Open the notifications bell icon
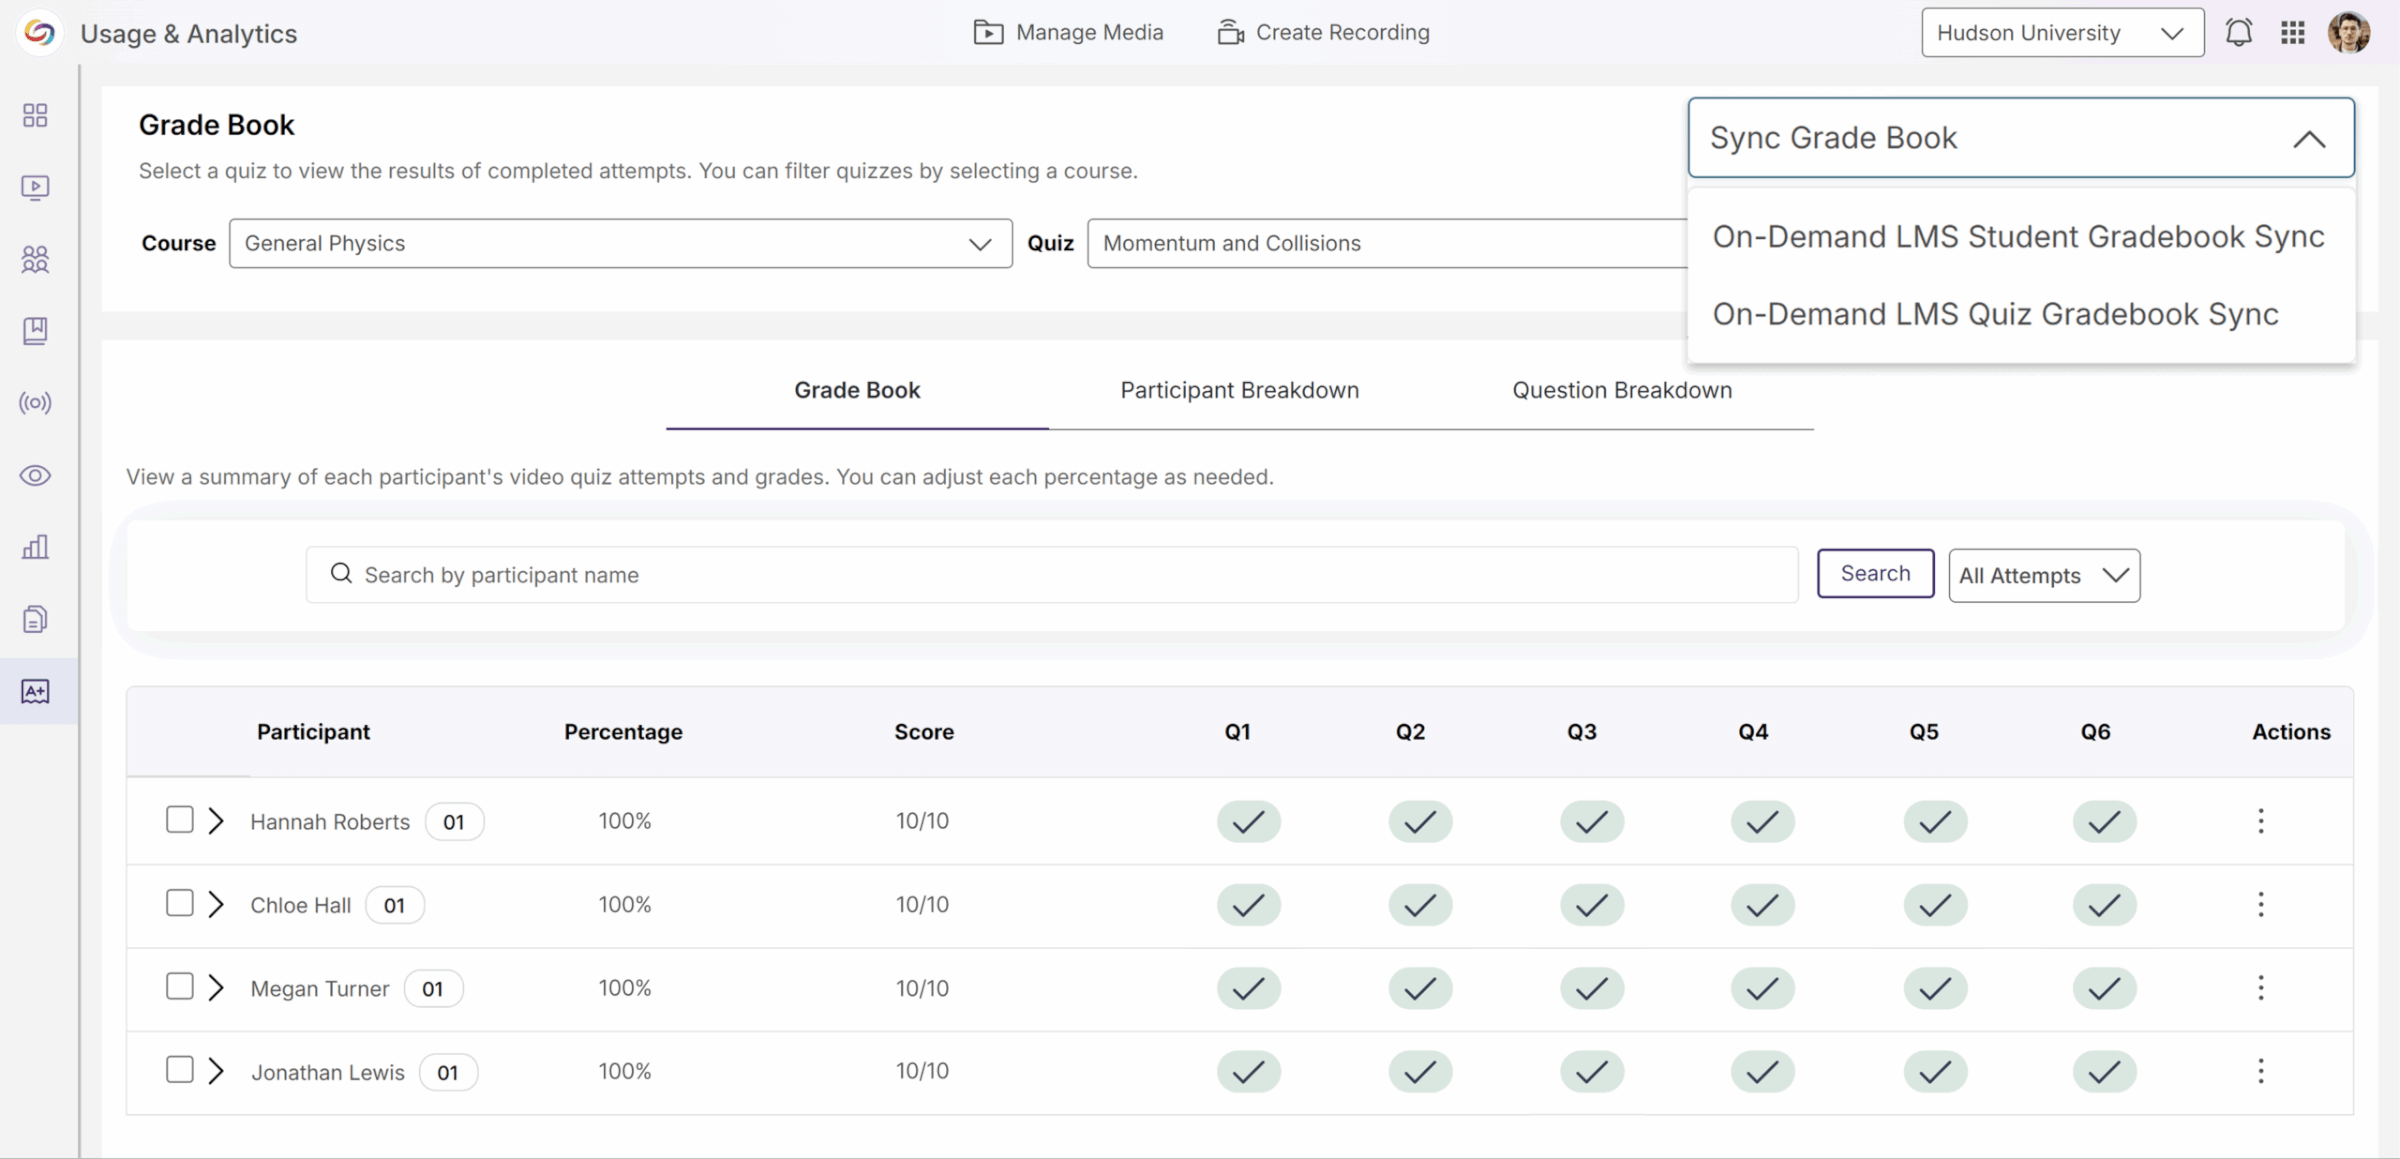This screenshot has height=1159, width=2400. (x=2238, y=33)
